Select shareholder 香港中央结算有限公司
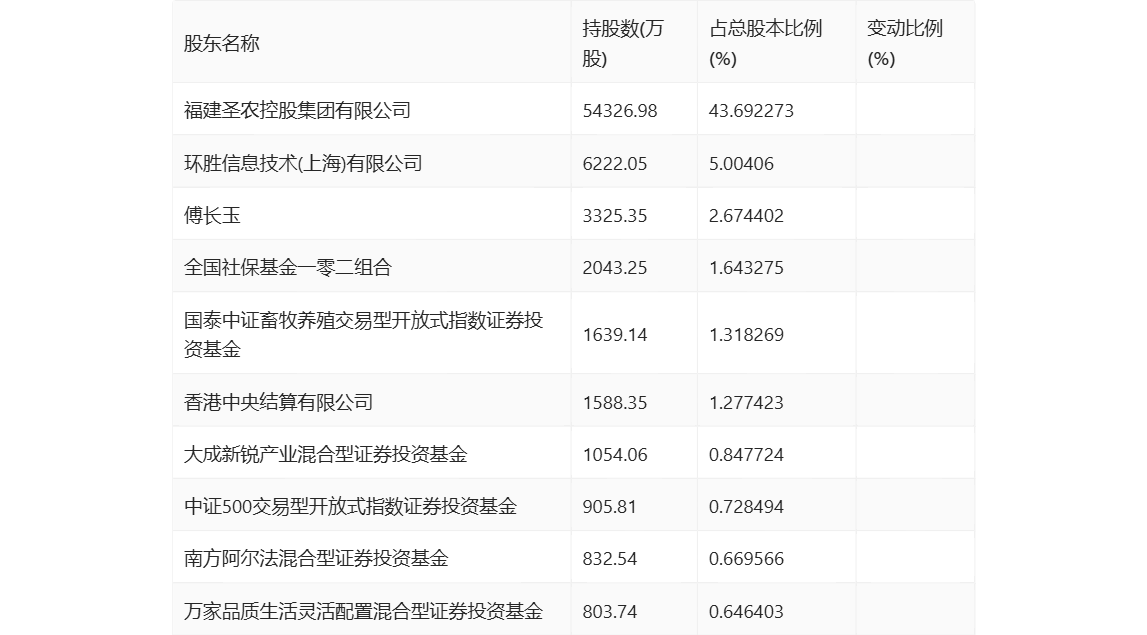The width and height of the screenshot is (1147, 635). [278, 402]
